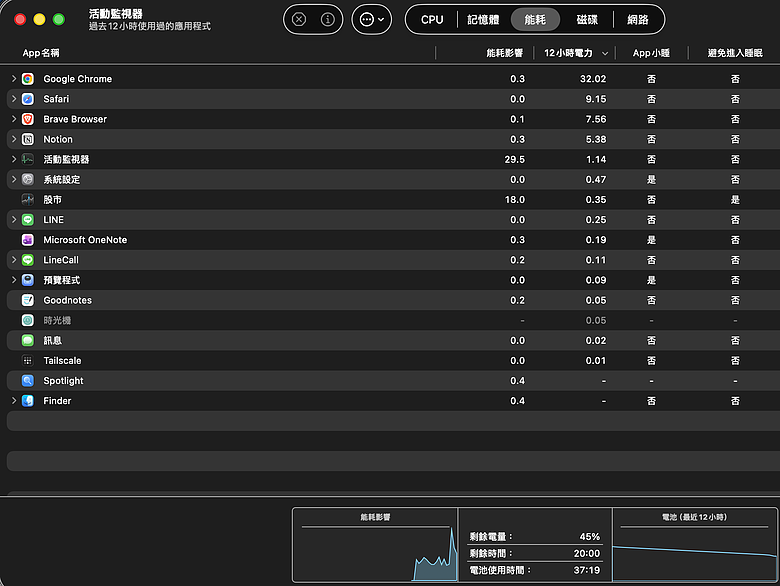This screenshot has width=780, height=586.
Task: Click the 預覽程式 preview icon
Action: 28,280
